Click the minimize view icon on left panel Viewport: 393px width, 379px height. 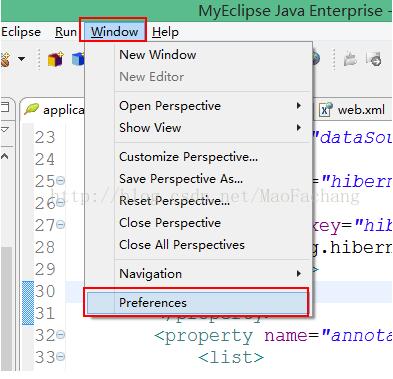coord(5,107)
